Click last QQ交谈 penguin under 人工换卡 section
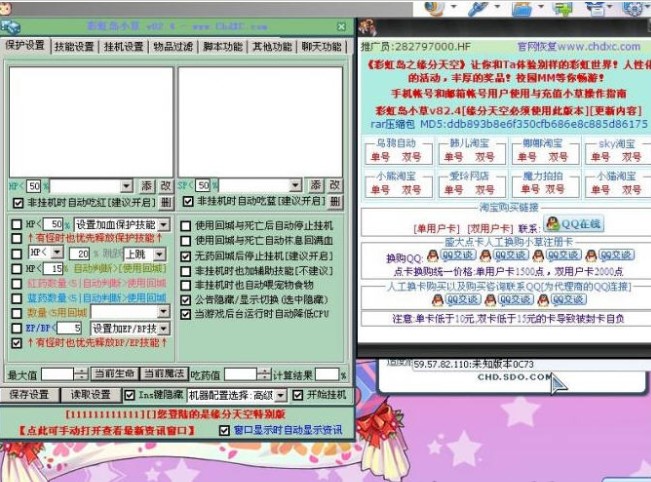 pos(561,299)
